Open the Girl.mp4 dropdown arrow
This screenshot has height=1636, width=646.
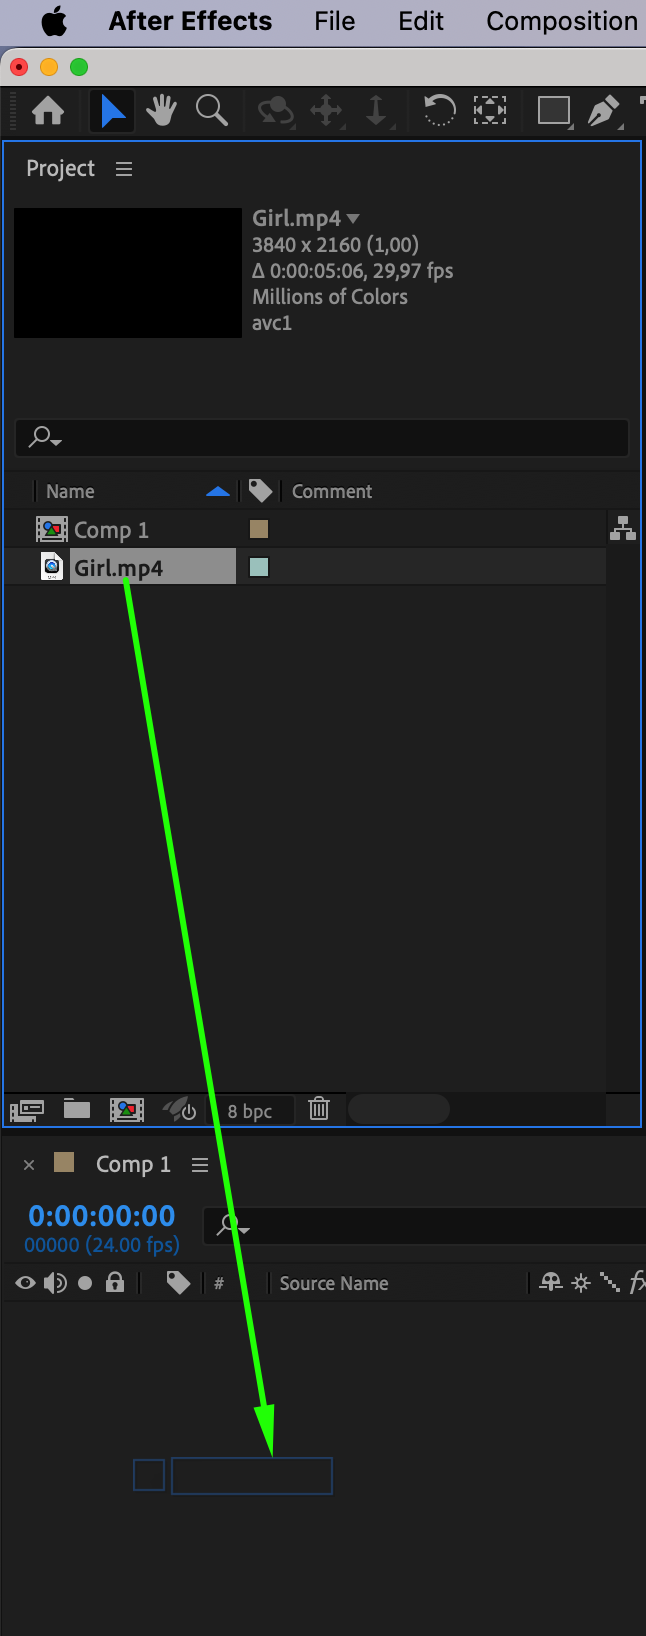coord(353,219)
